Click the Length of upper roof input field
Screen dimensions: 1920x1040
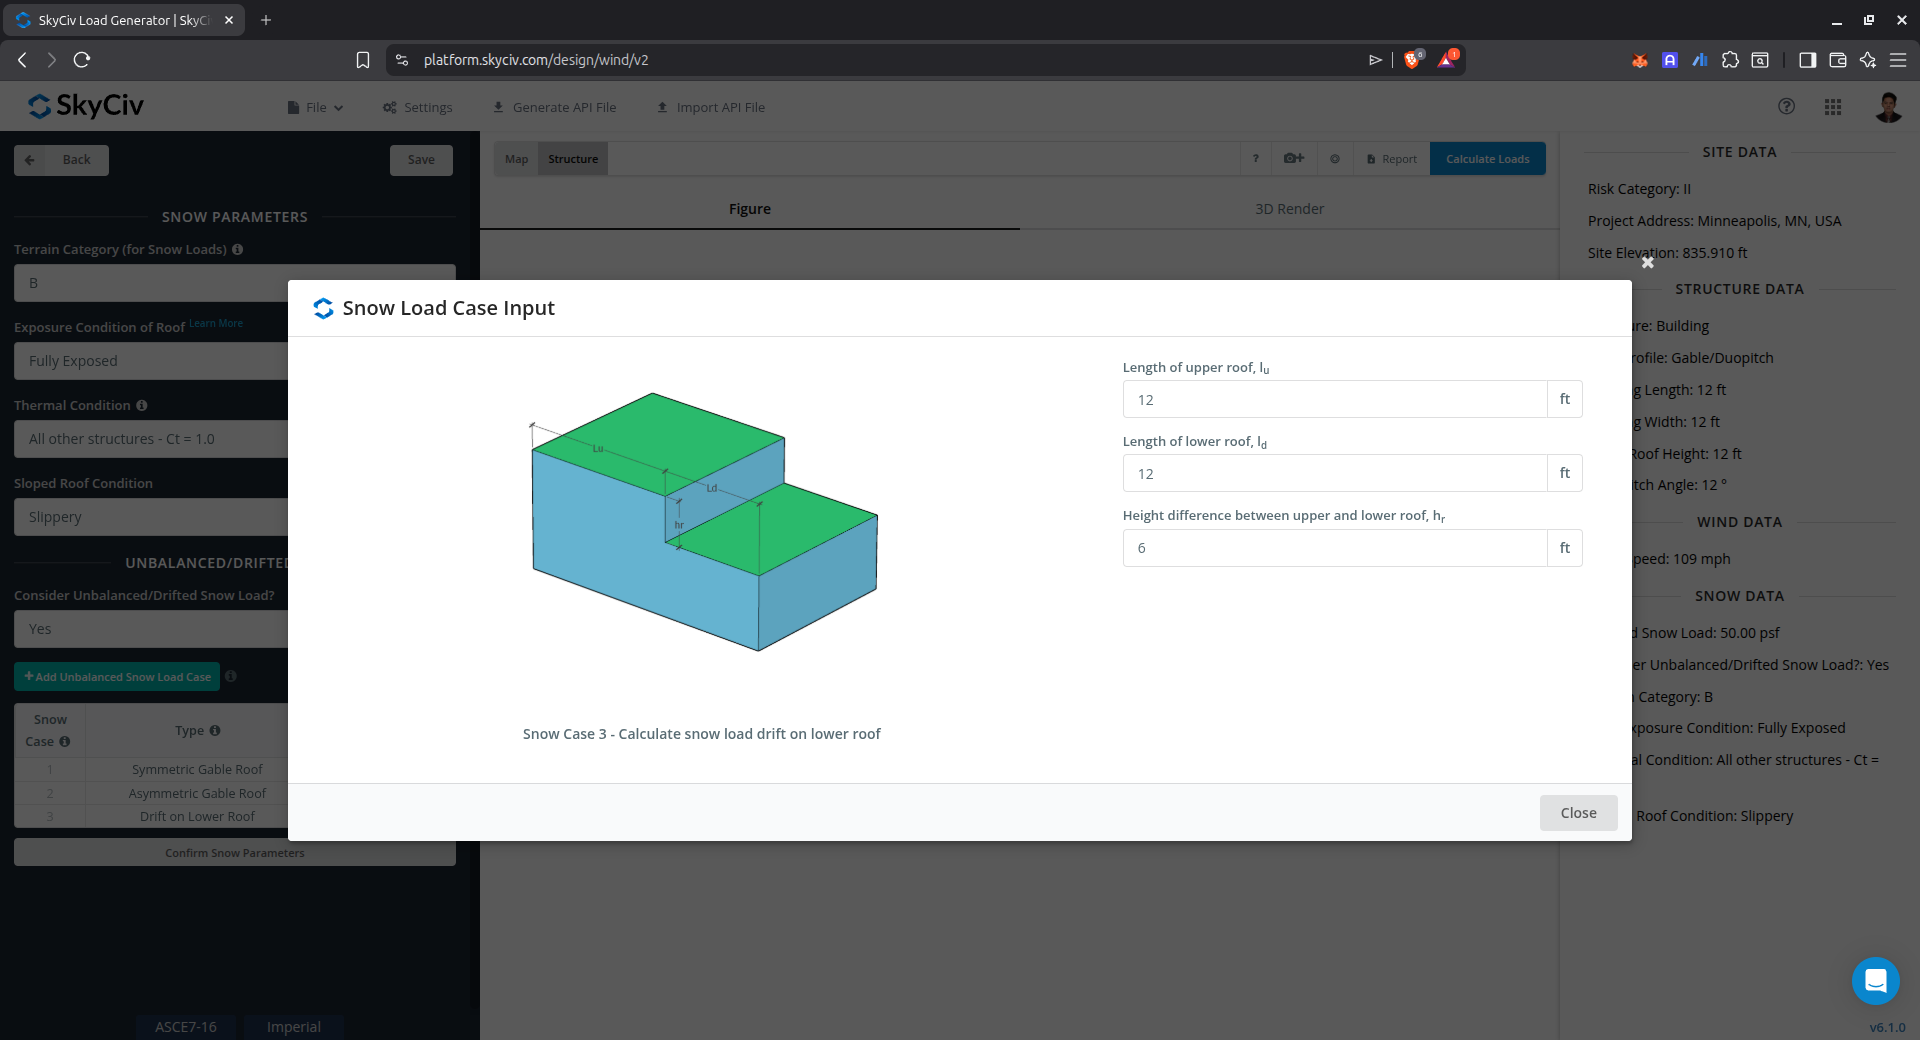pyautogui.click(x=1334, y=400)
